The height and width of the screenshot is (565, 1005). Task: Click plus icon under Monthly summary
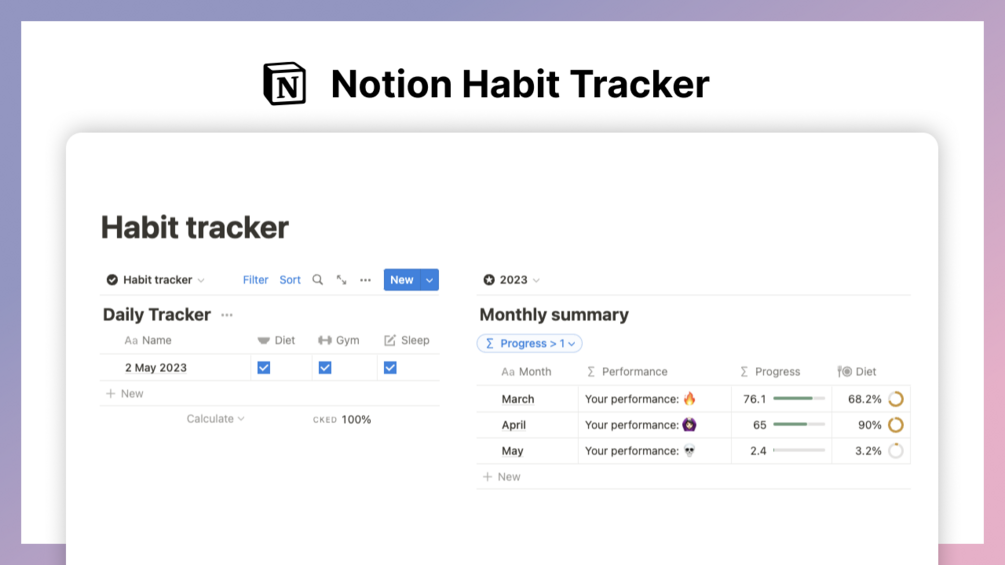487,477
